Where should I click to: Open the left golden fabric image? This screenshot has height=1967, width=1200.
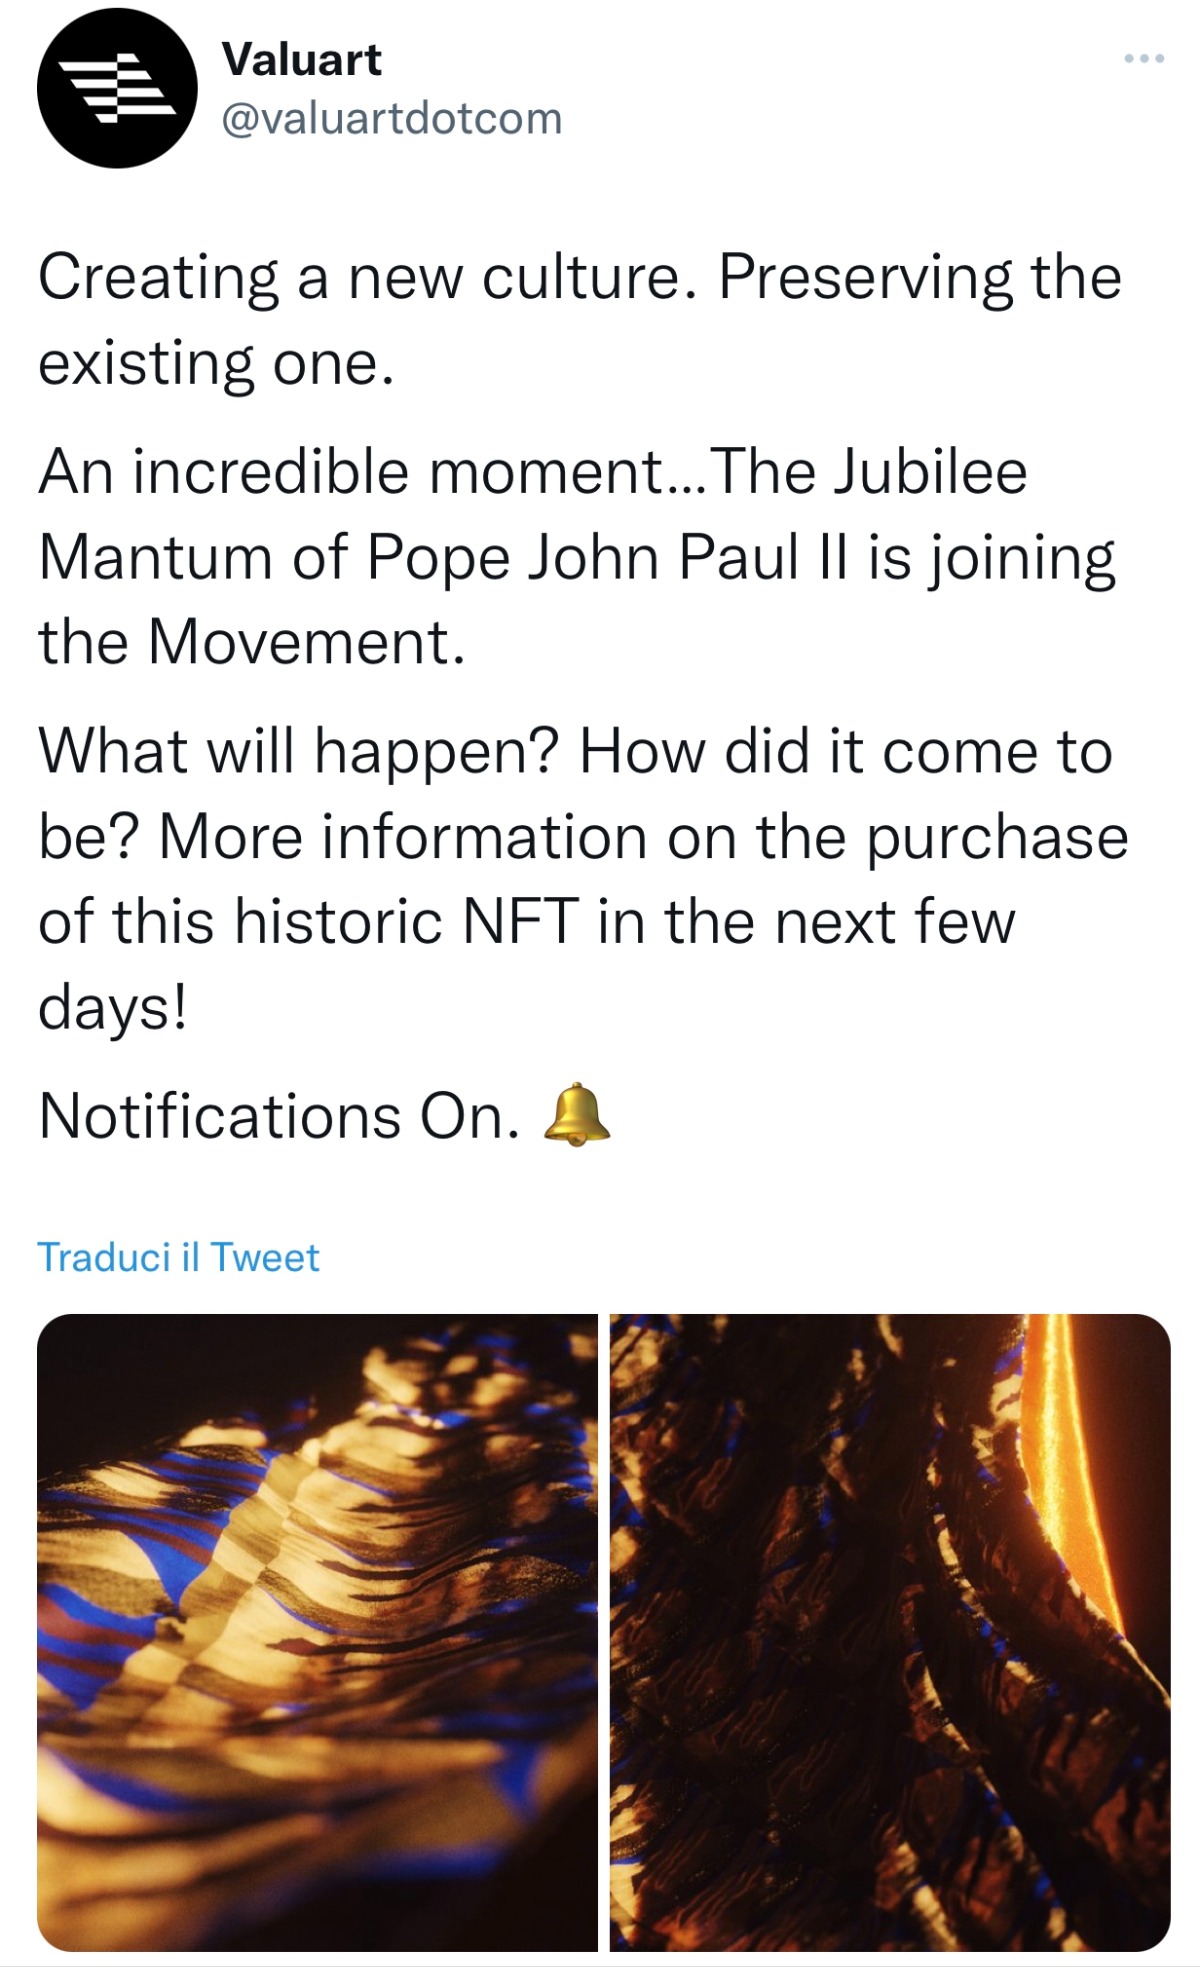point(317,1632)
